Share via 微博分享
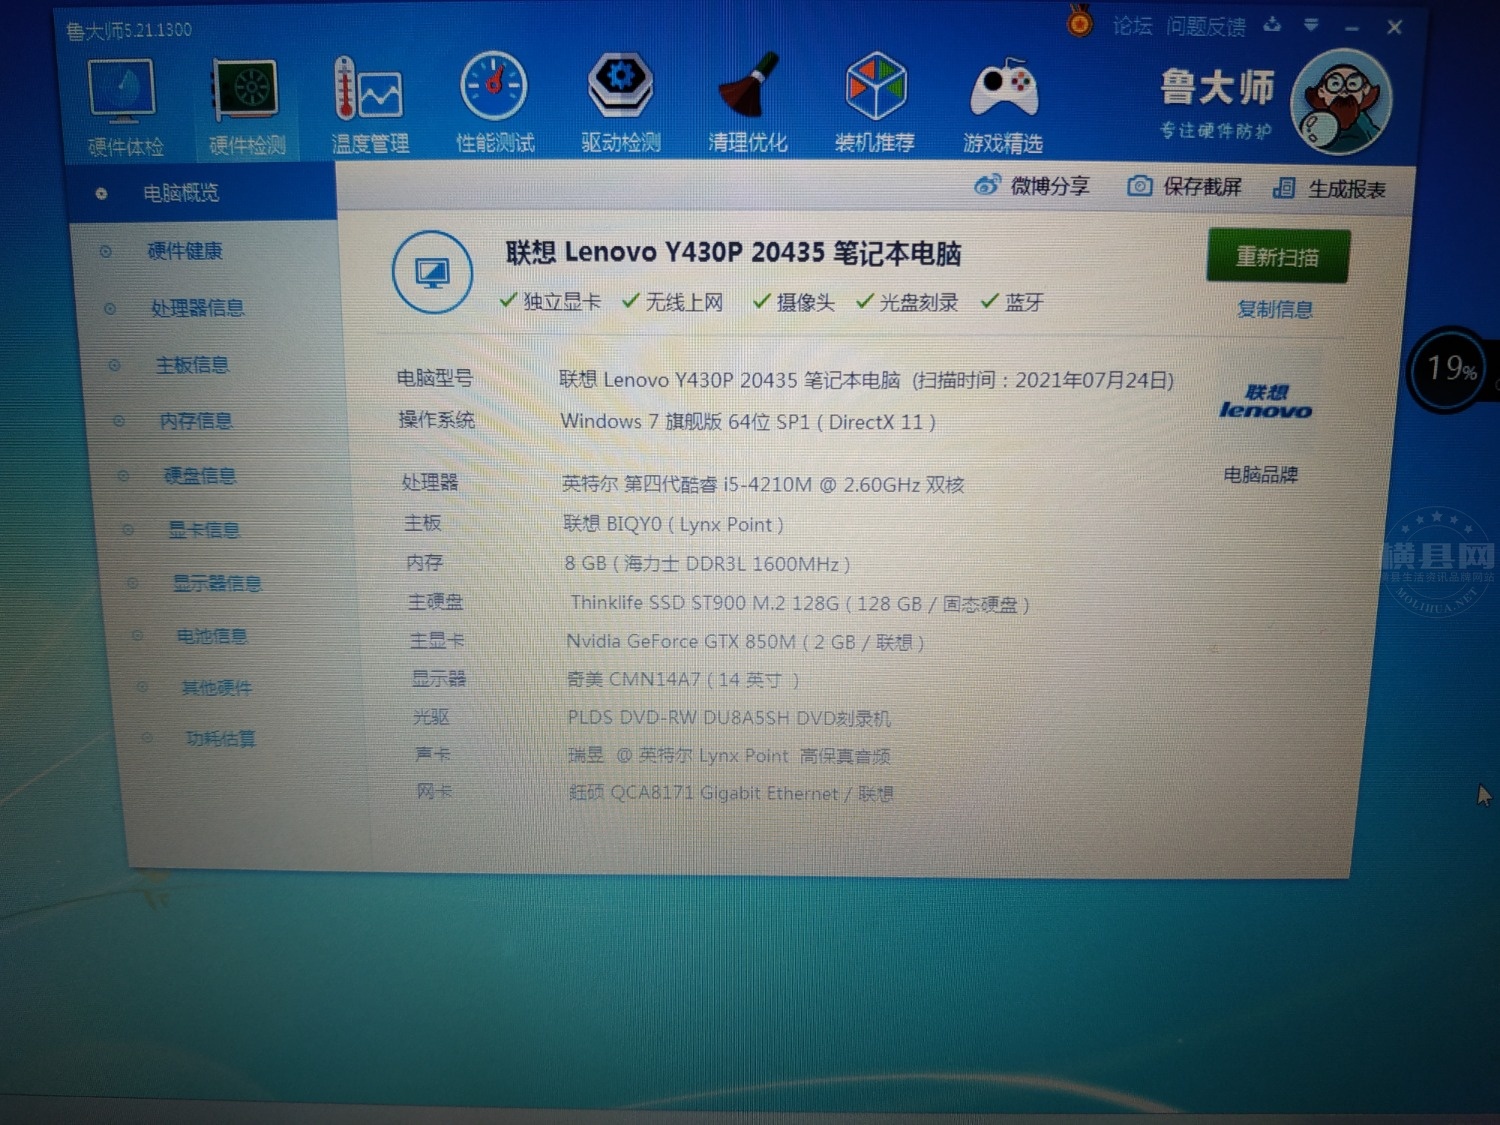1500x1125 pixels. click(x=1032, y=186)
